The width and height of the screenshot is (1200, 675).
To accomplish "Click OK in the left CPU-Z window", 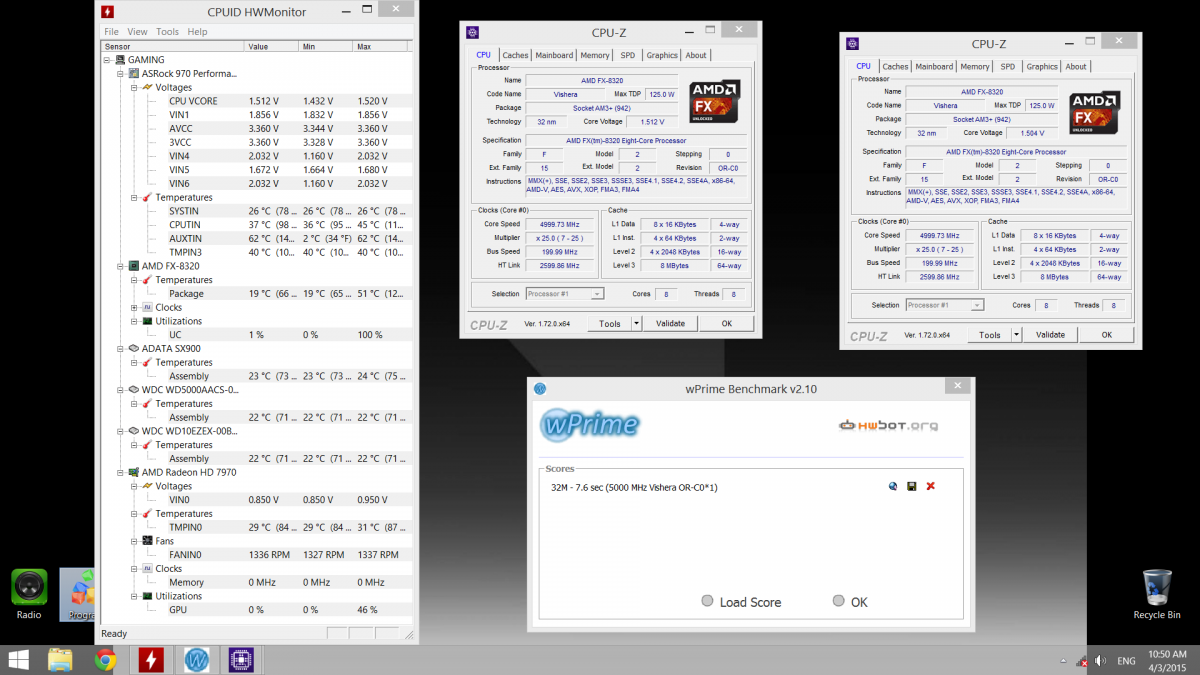I will click(727, 324).
